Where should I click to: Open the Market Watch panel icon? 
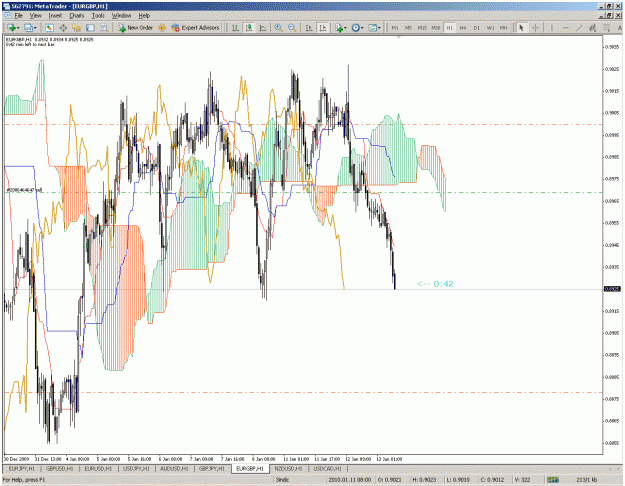[49, 28]
